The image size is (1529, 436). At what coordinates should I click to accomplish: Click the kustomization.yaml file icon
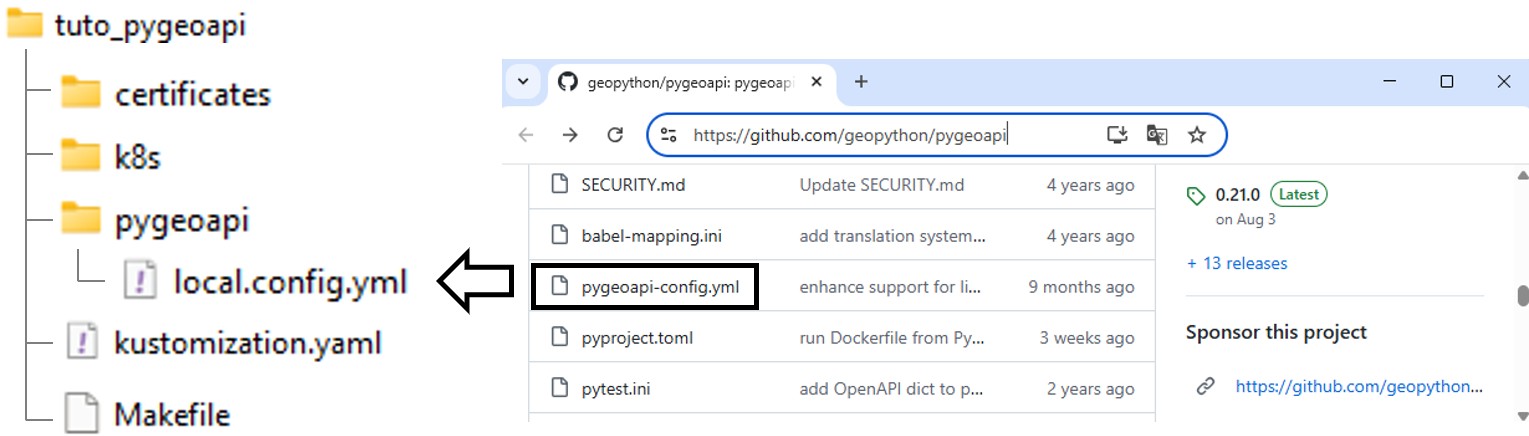pyautogui.click(x=82, y=343)
